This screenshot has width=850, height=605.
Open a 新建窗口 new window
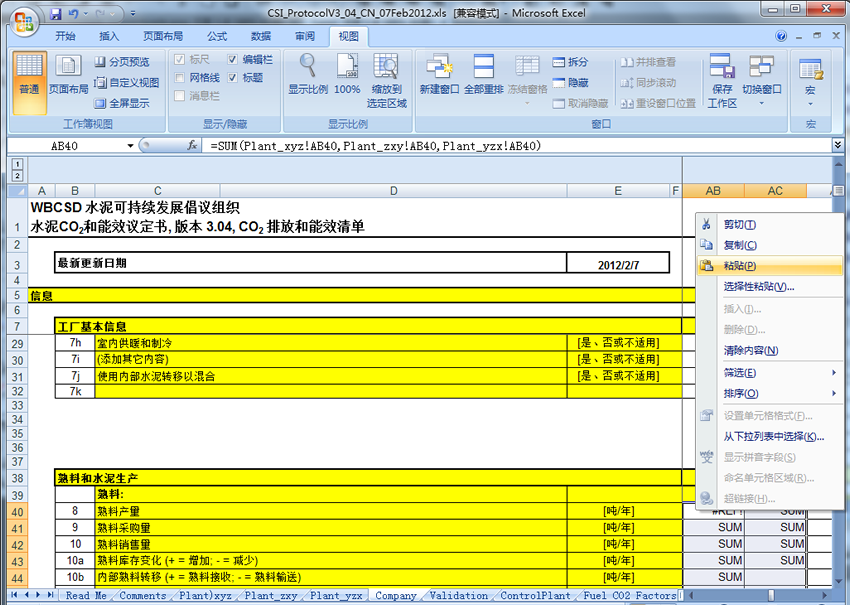438,68
